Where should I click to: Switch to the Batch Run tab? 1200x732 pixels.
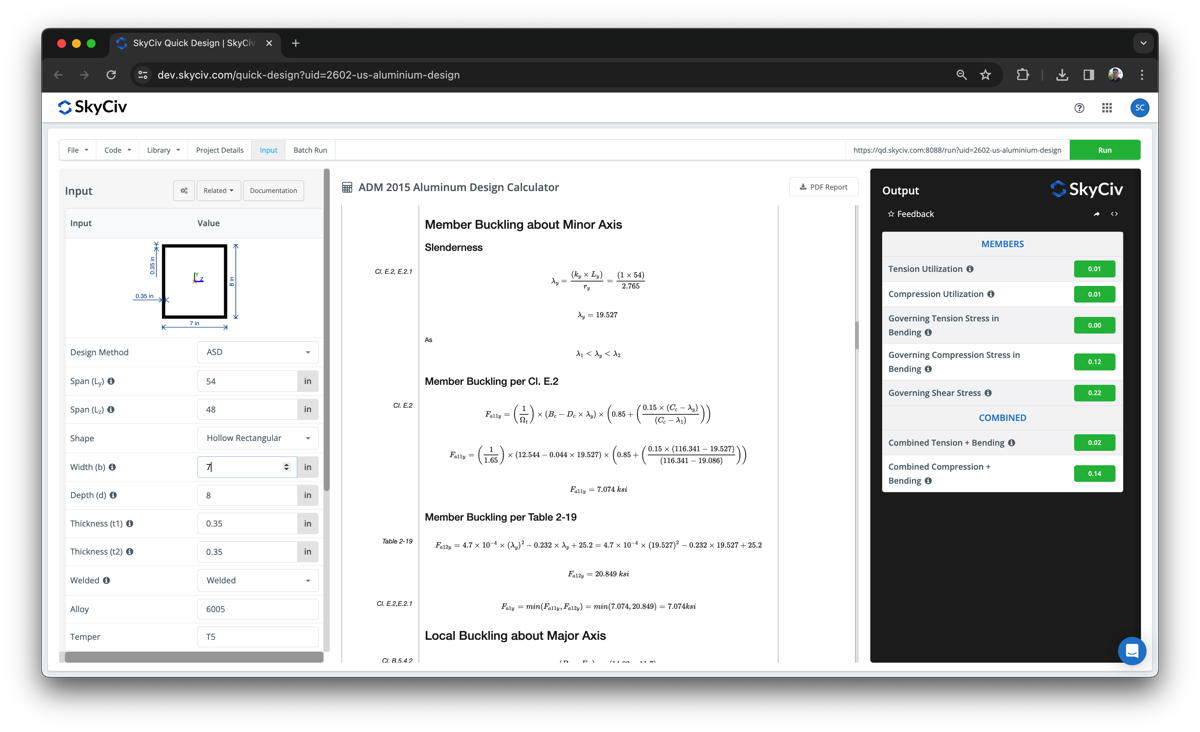pos(310,150)
